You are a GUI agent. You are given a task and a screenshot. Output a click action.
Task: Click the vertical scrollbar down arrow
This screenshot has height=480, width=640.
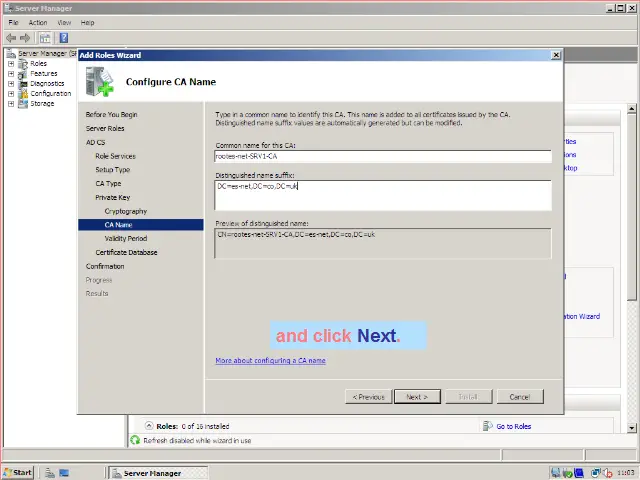[632, 428]
